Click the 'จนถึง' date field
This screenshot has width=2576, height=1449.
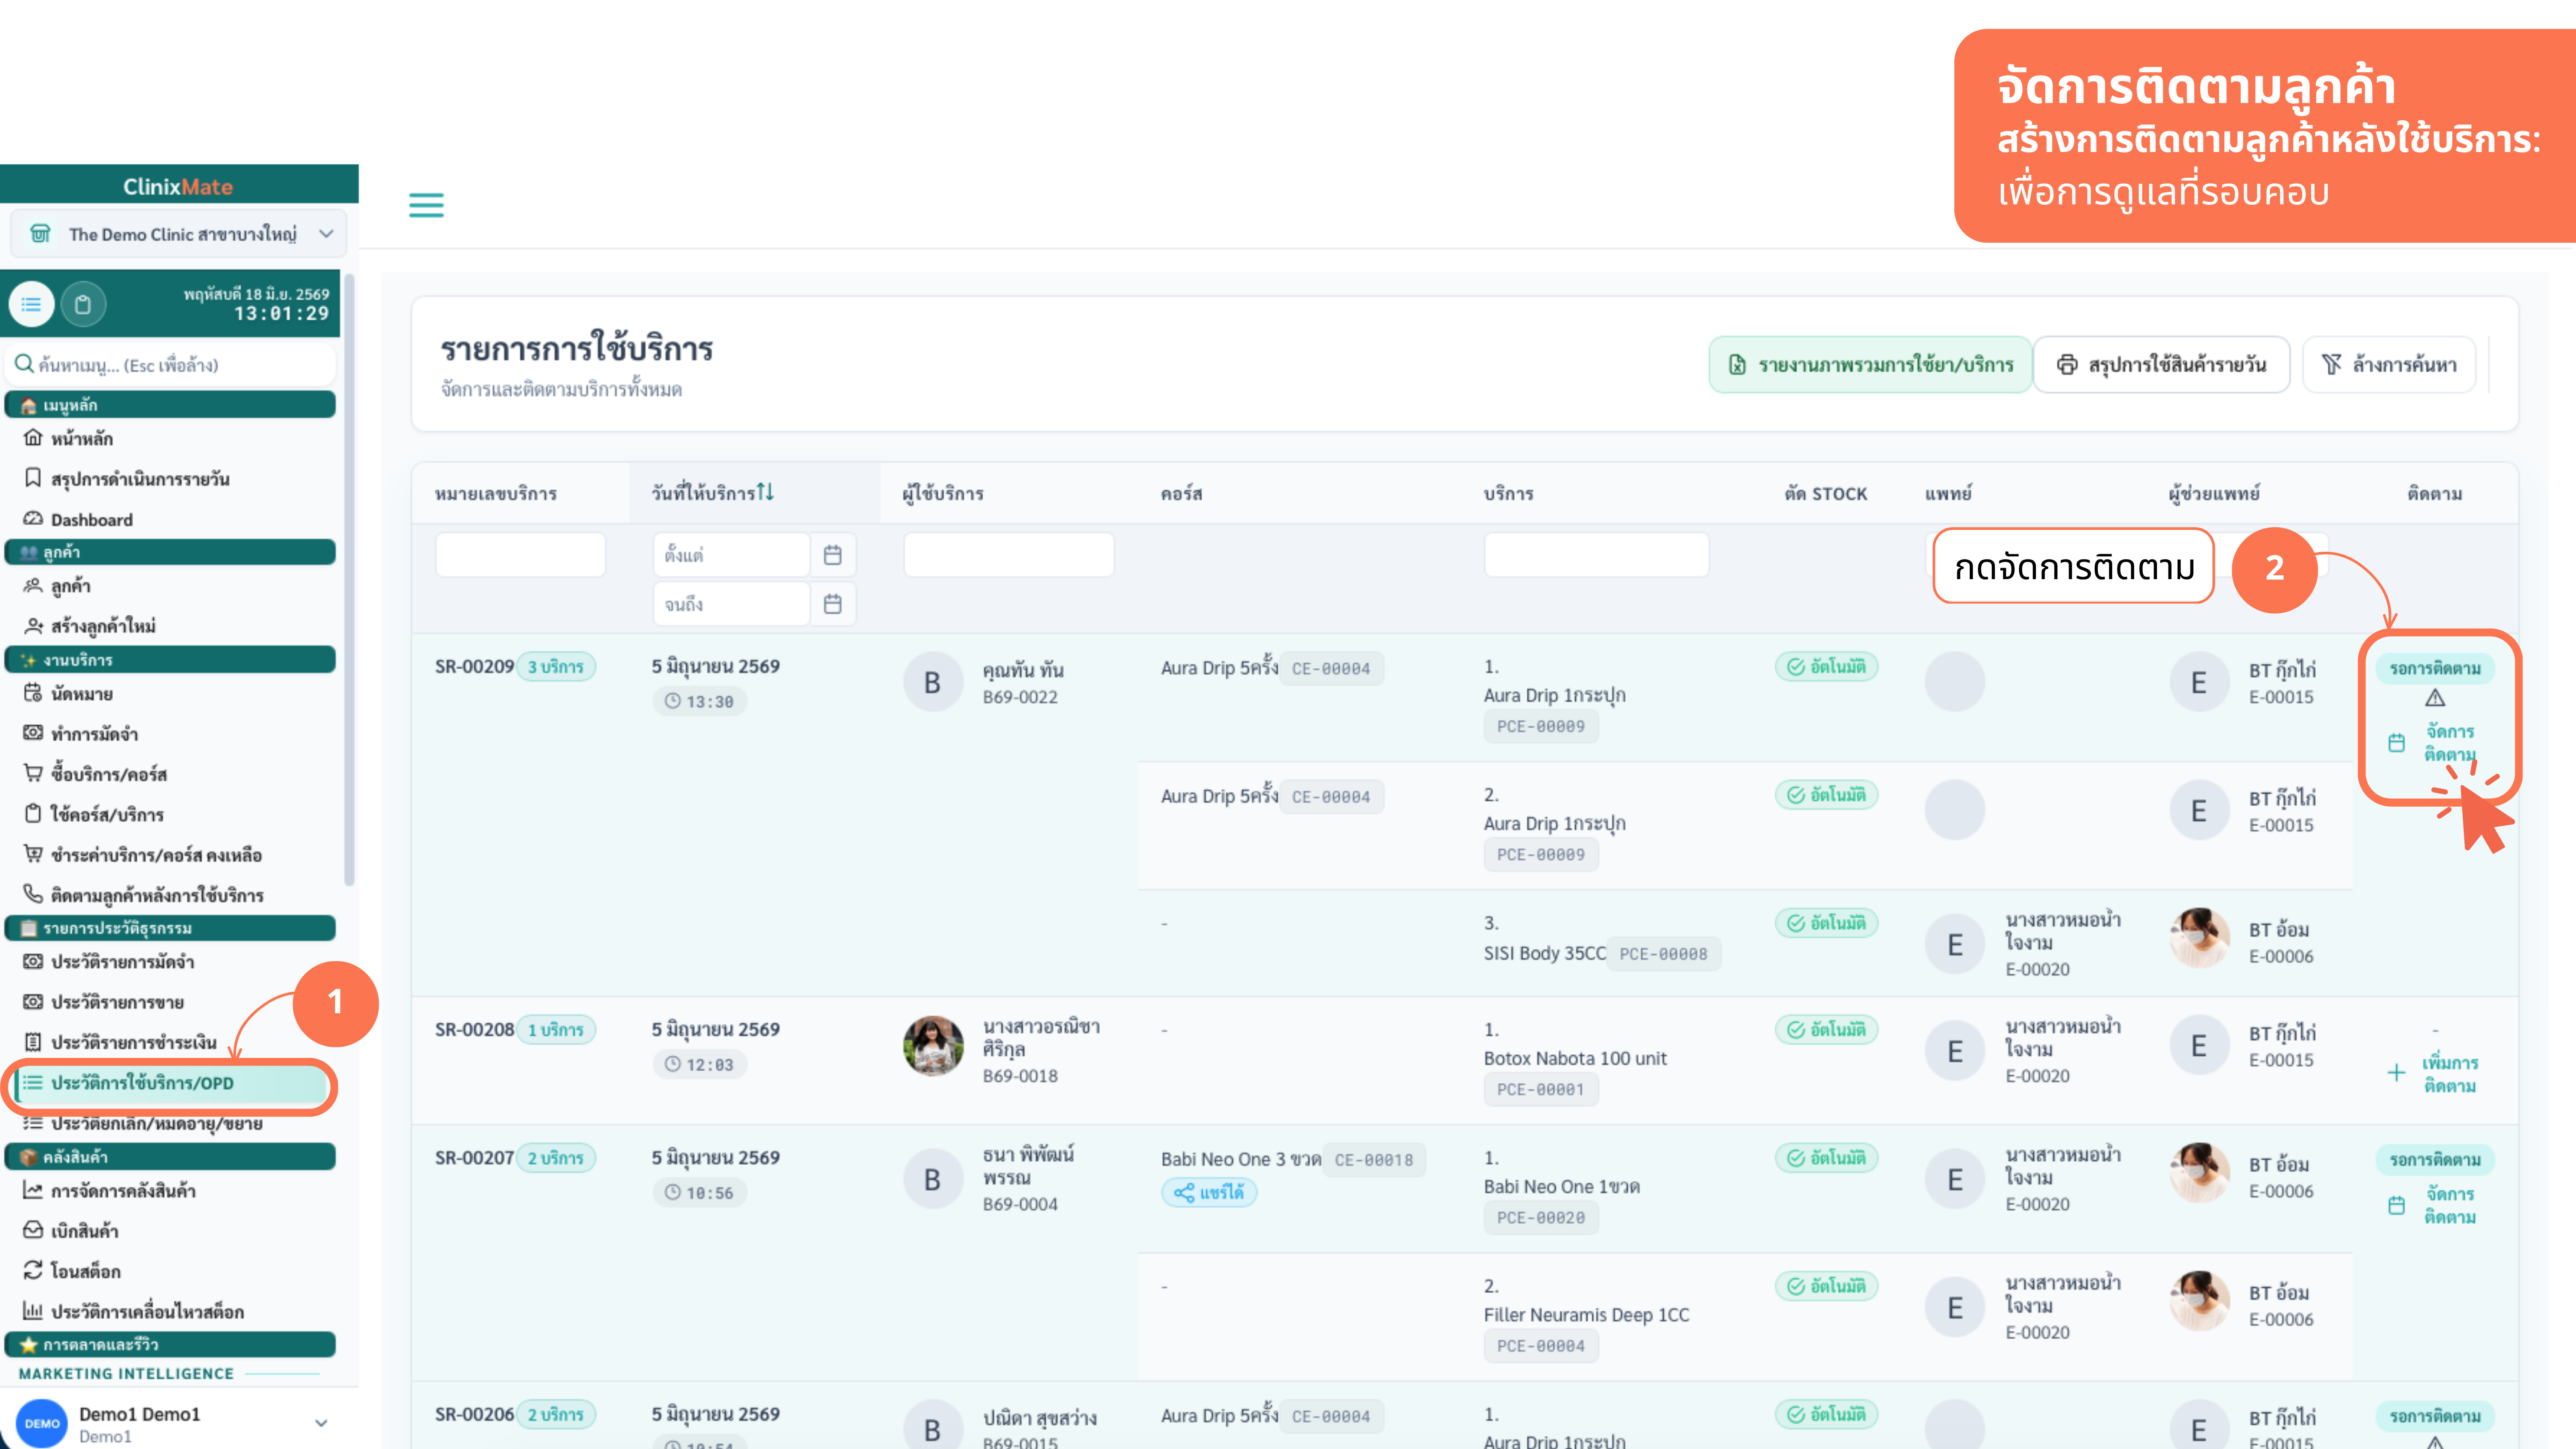pos(731,604)
